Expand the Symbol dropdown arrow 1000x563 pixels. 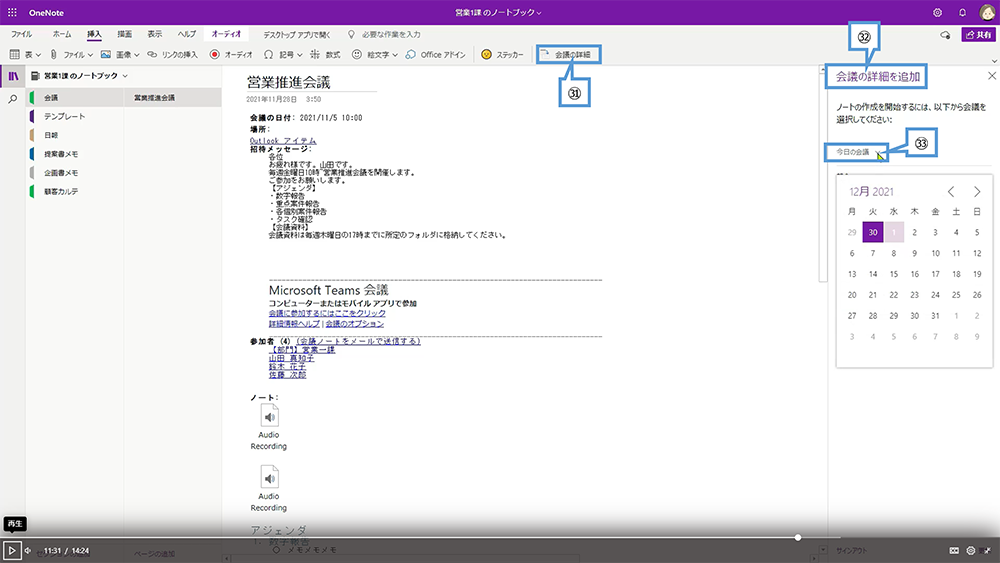[300, 55]
